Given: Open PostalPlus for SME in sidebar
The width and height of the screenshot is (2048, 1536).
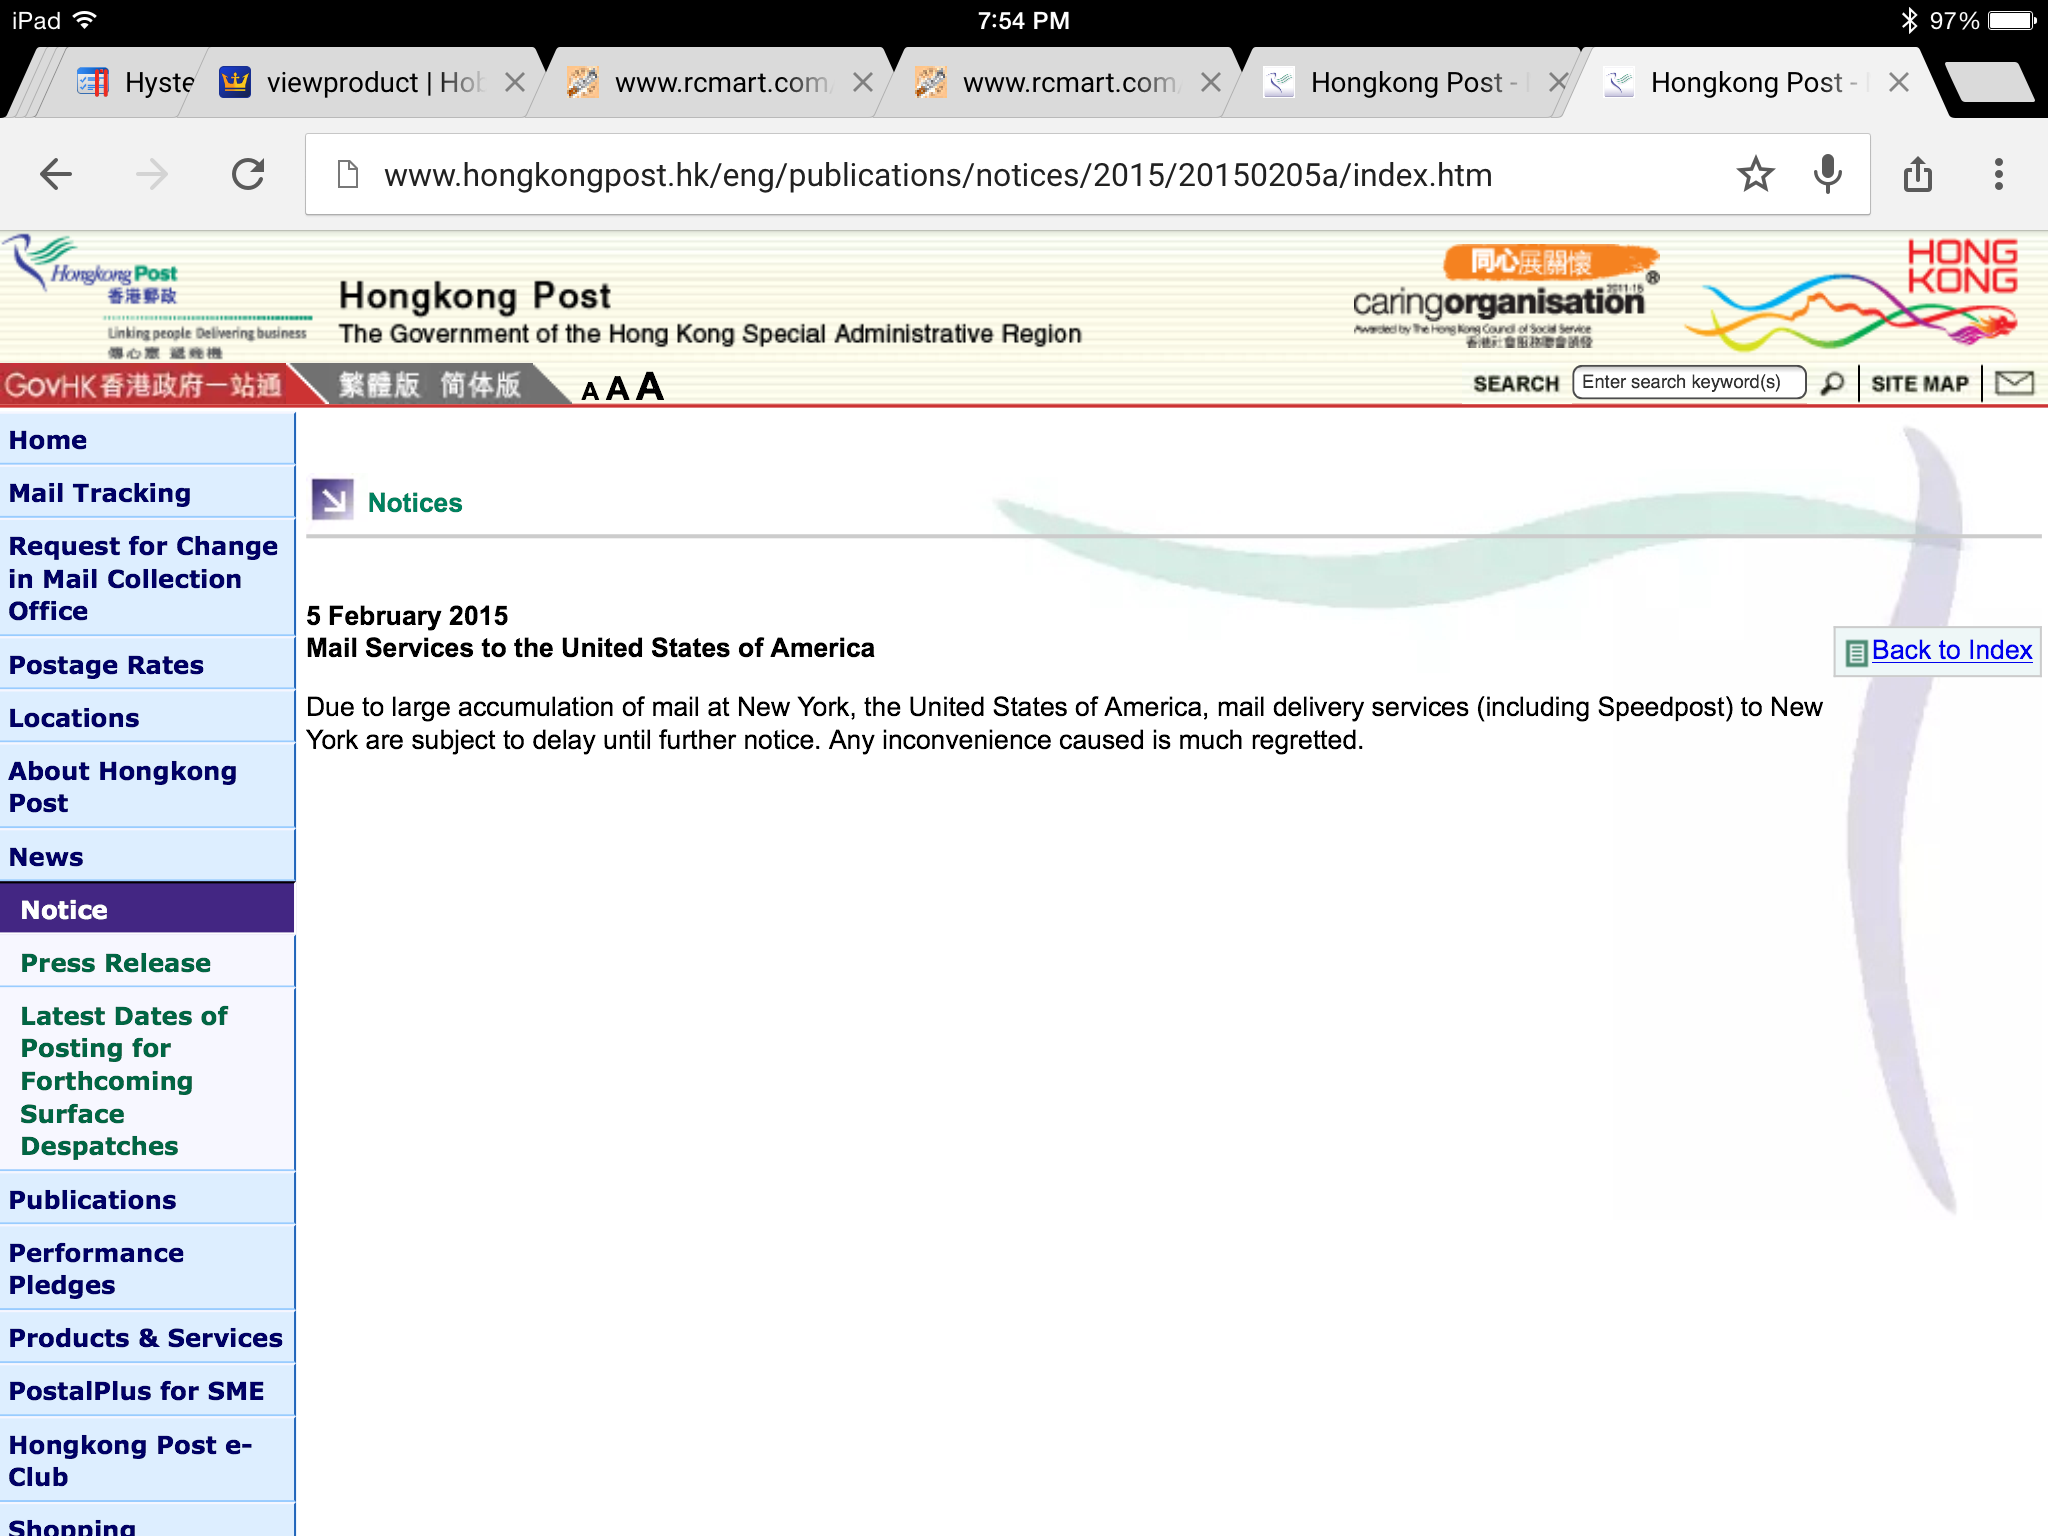Looking at the screenshot, I should click(x=147, y=1390).
